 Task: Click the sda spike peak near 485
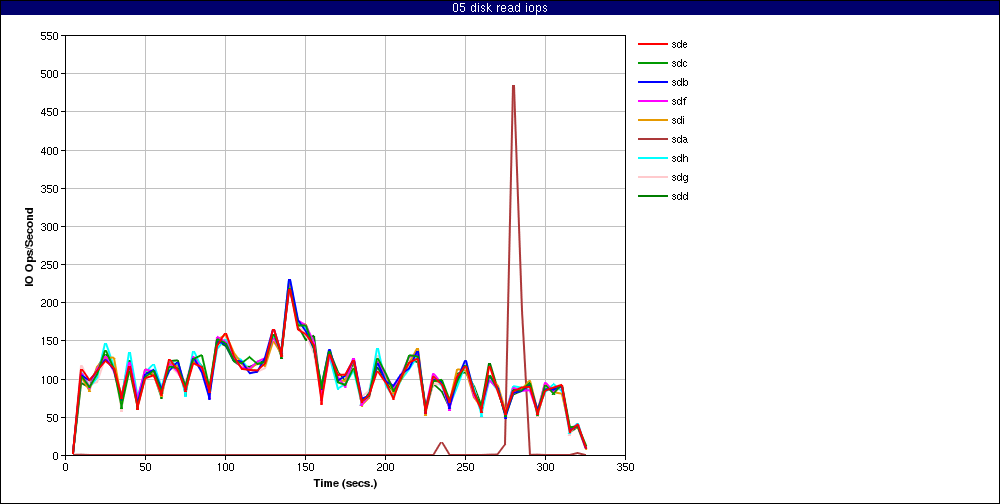pyautogui.click(x=513, y=85)
